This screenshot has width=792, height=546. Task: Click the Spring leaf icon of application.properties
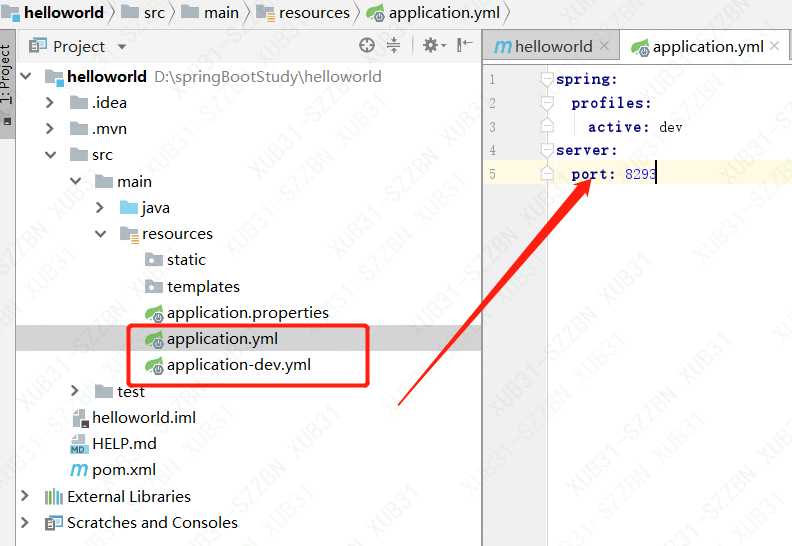click(x=154, y=313)
